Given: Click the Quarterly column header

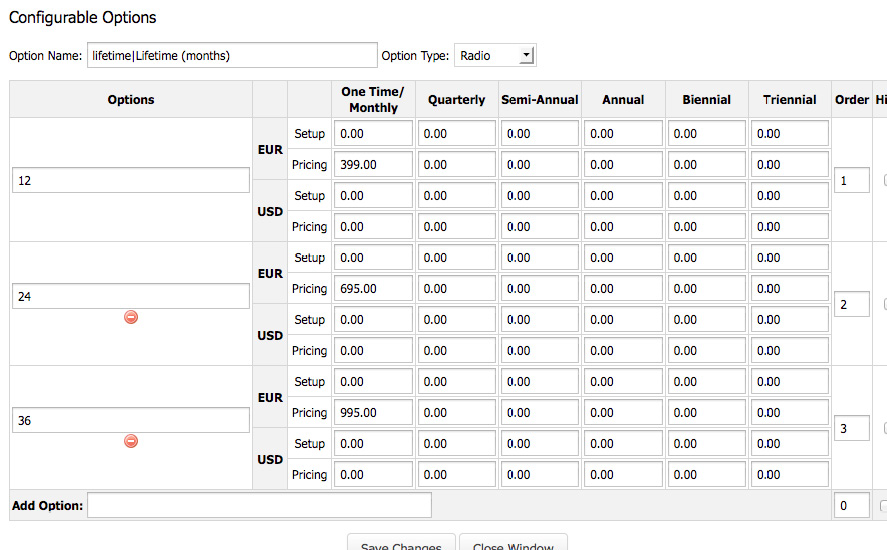Looking at the screenshot, I should pyautogui.click(x=457, y=100).
